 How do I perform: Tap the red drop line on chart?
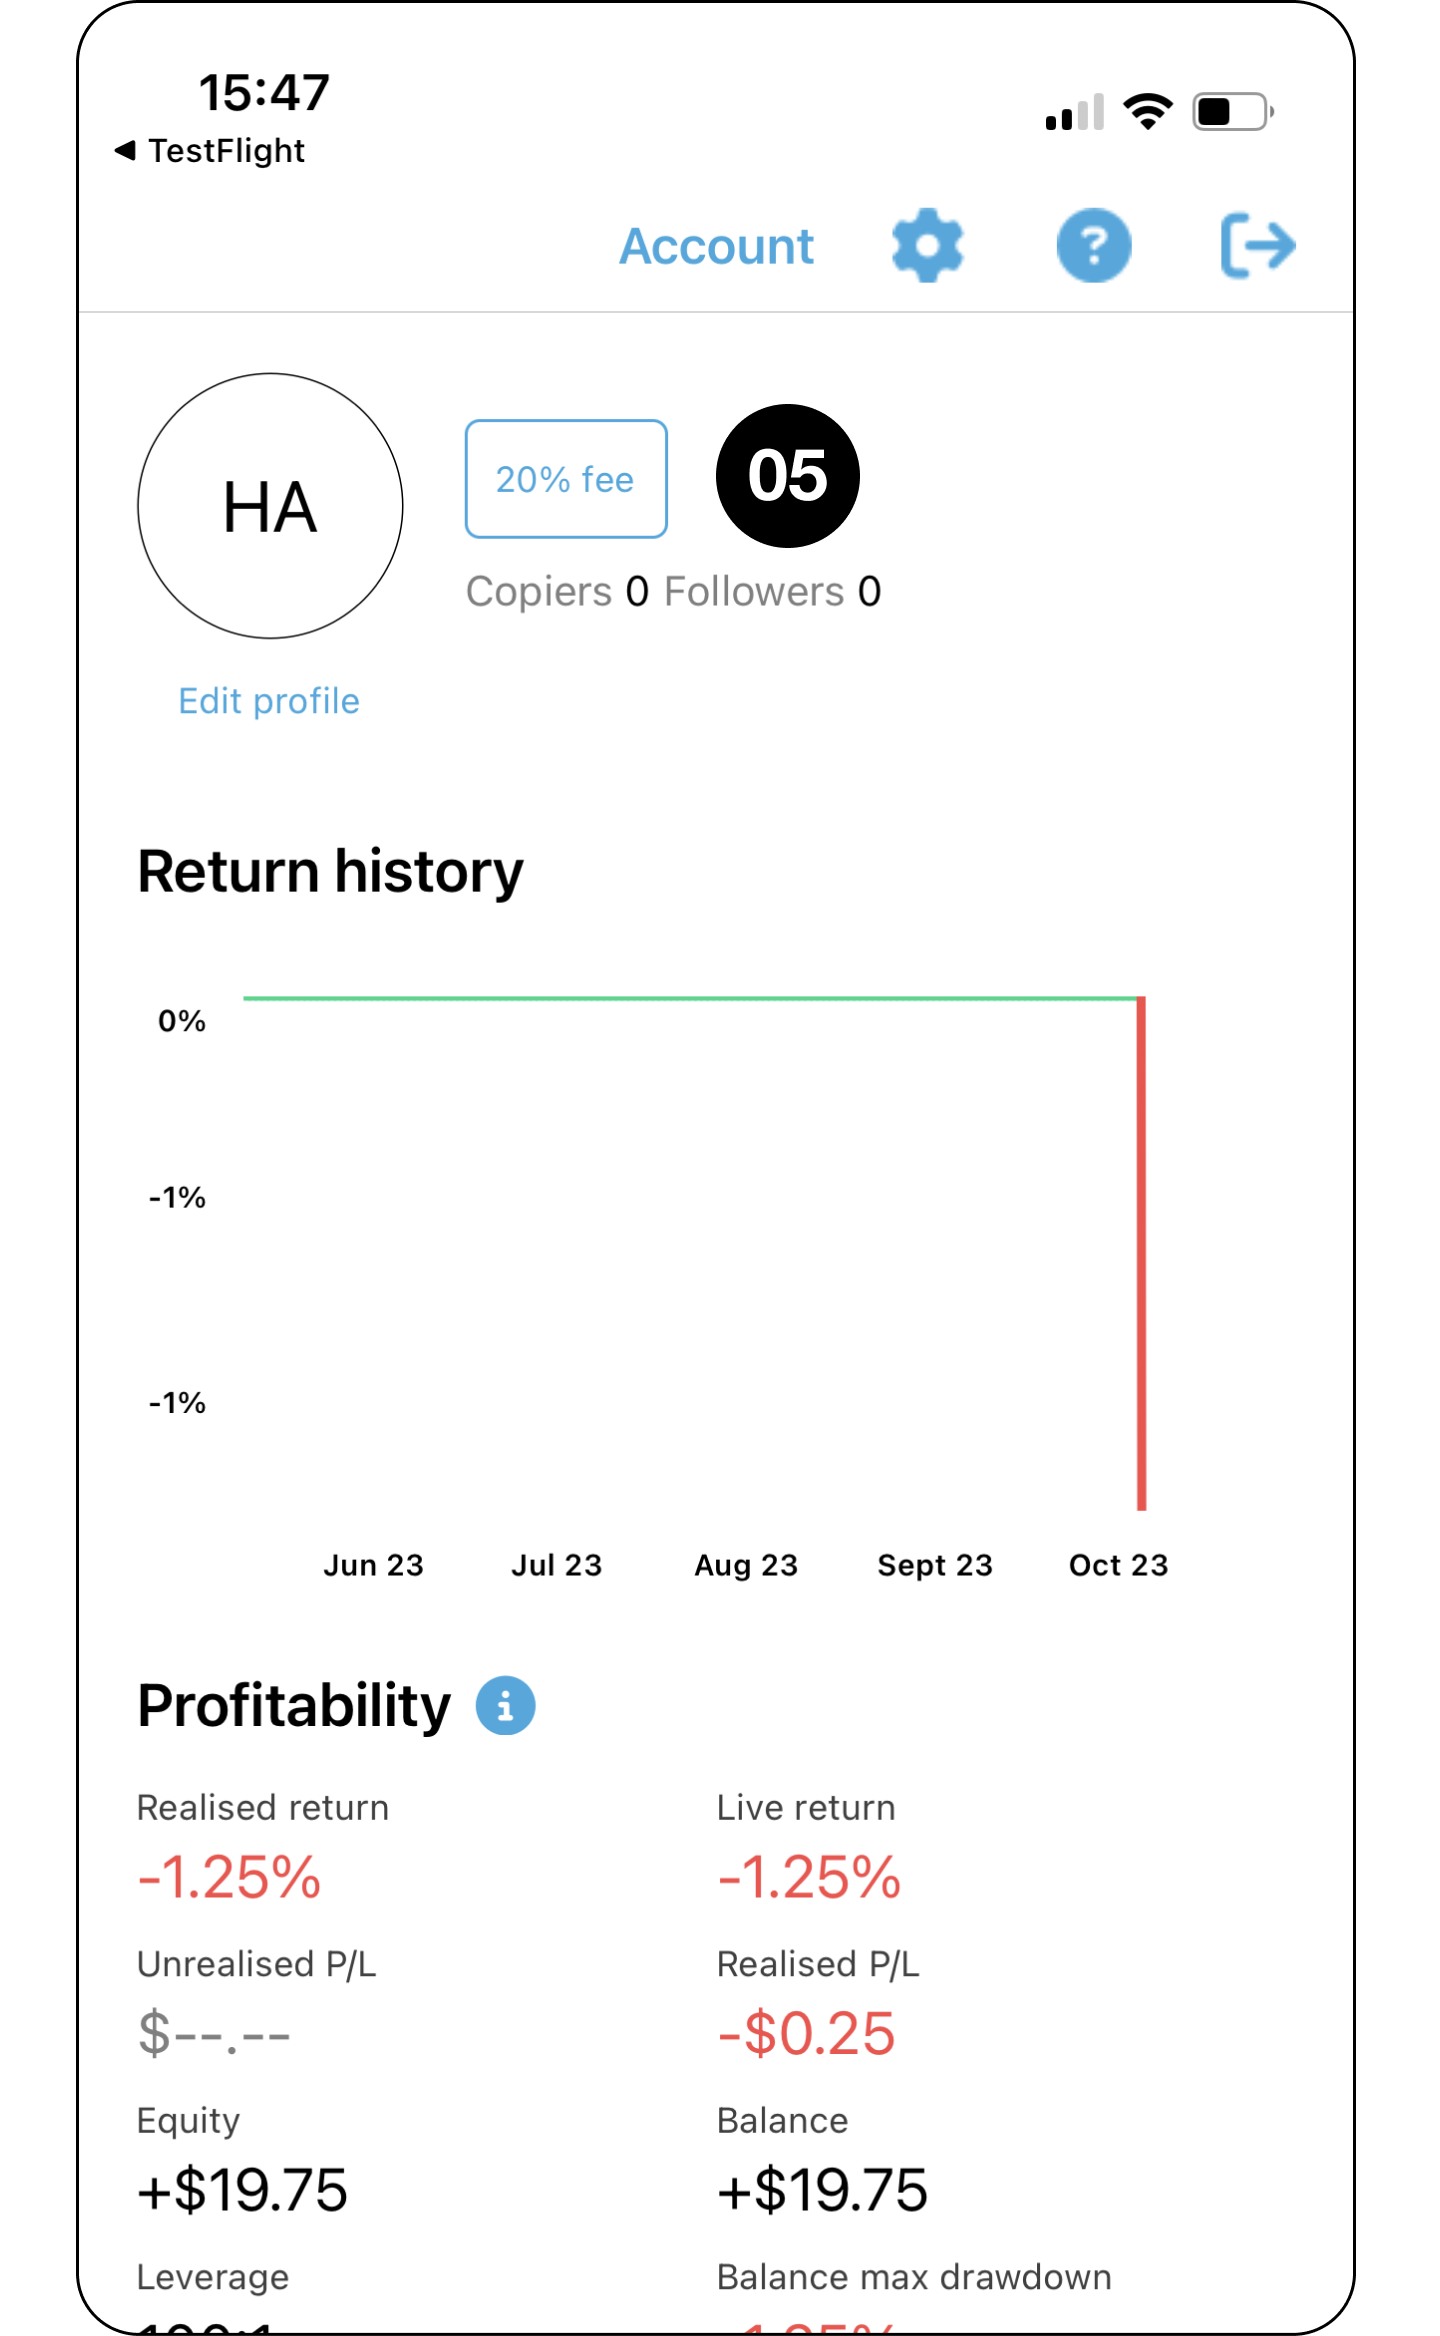[x=1141, y=1250]
